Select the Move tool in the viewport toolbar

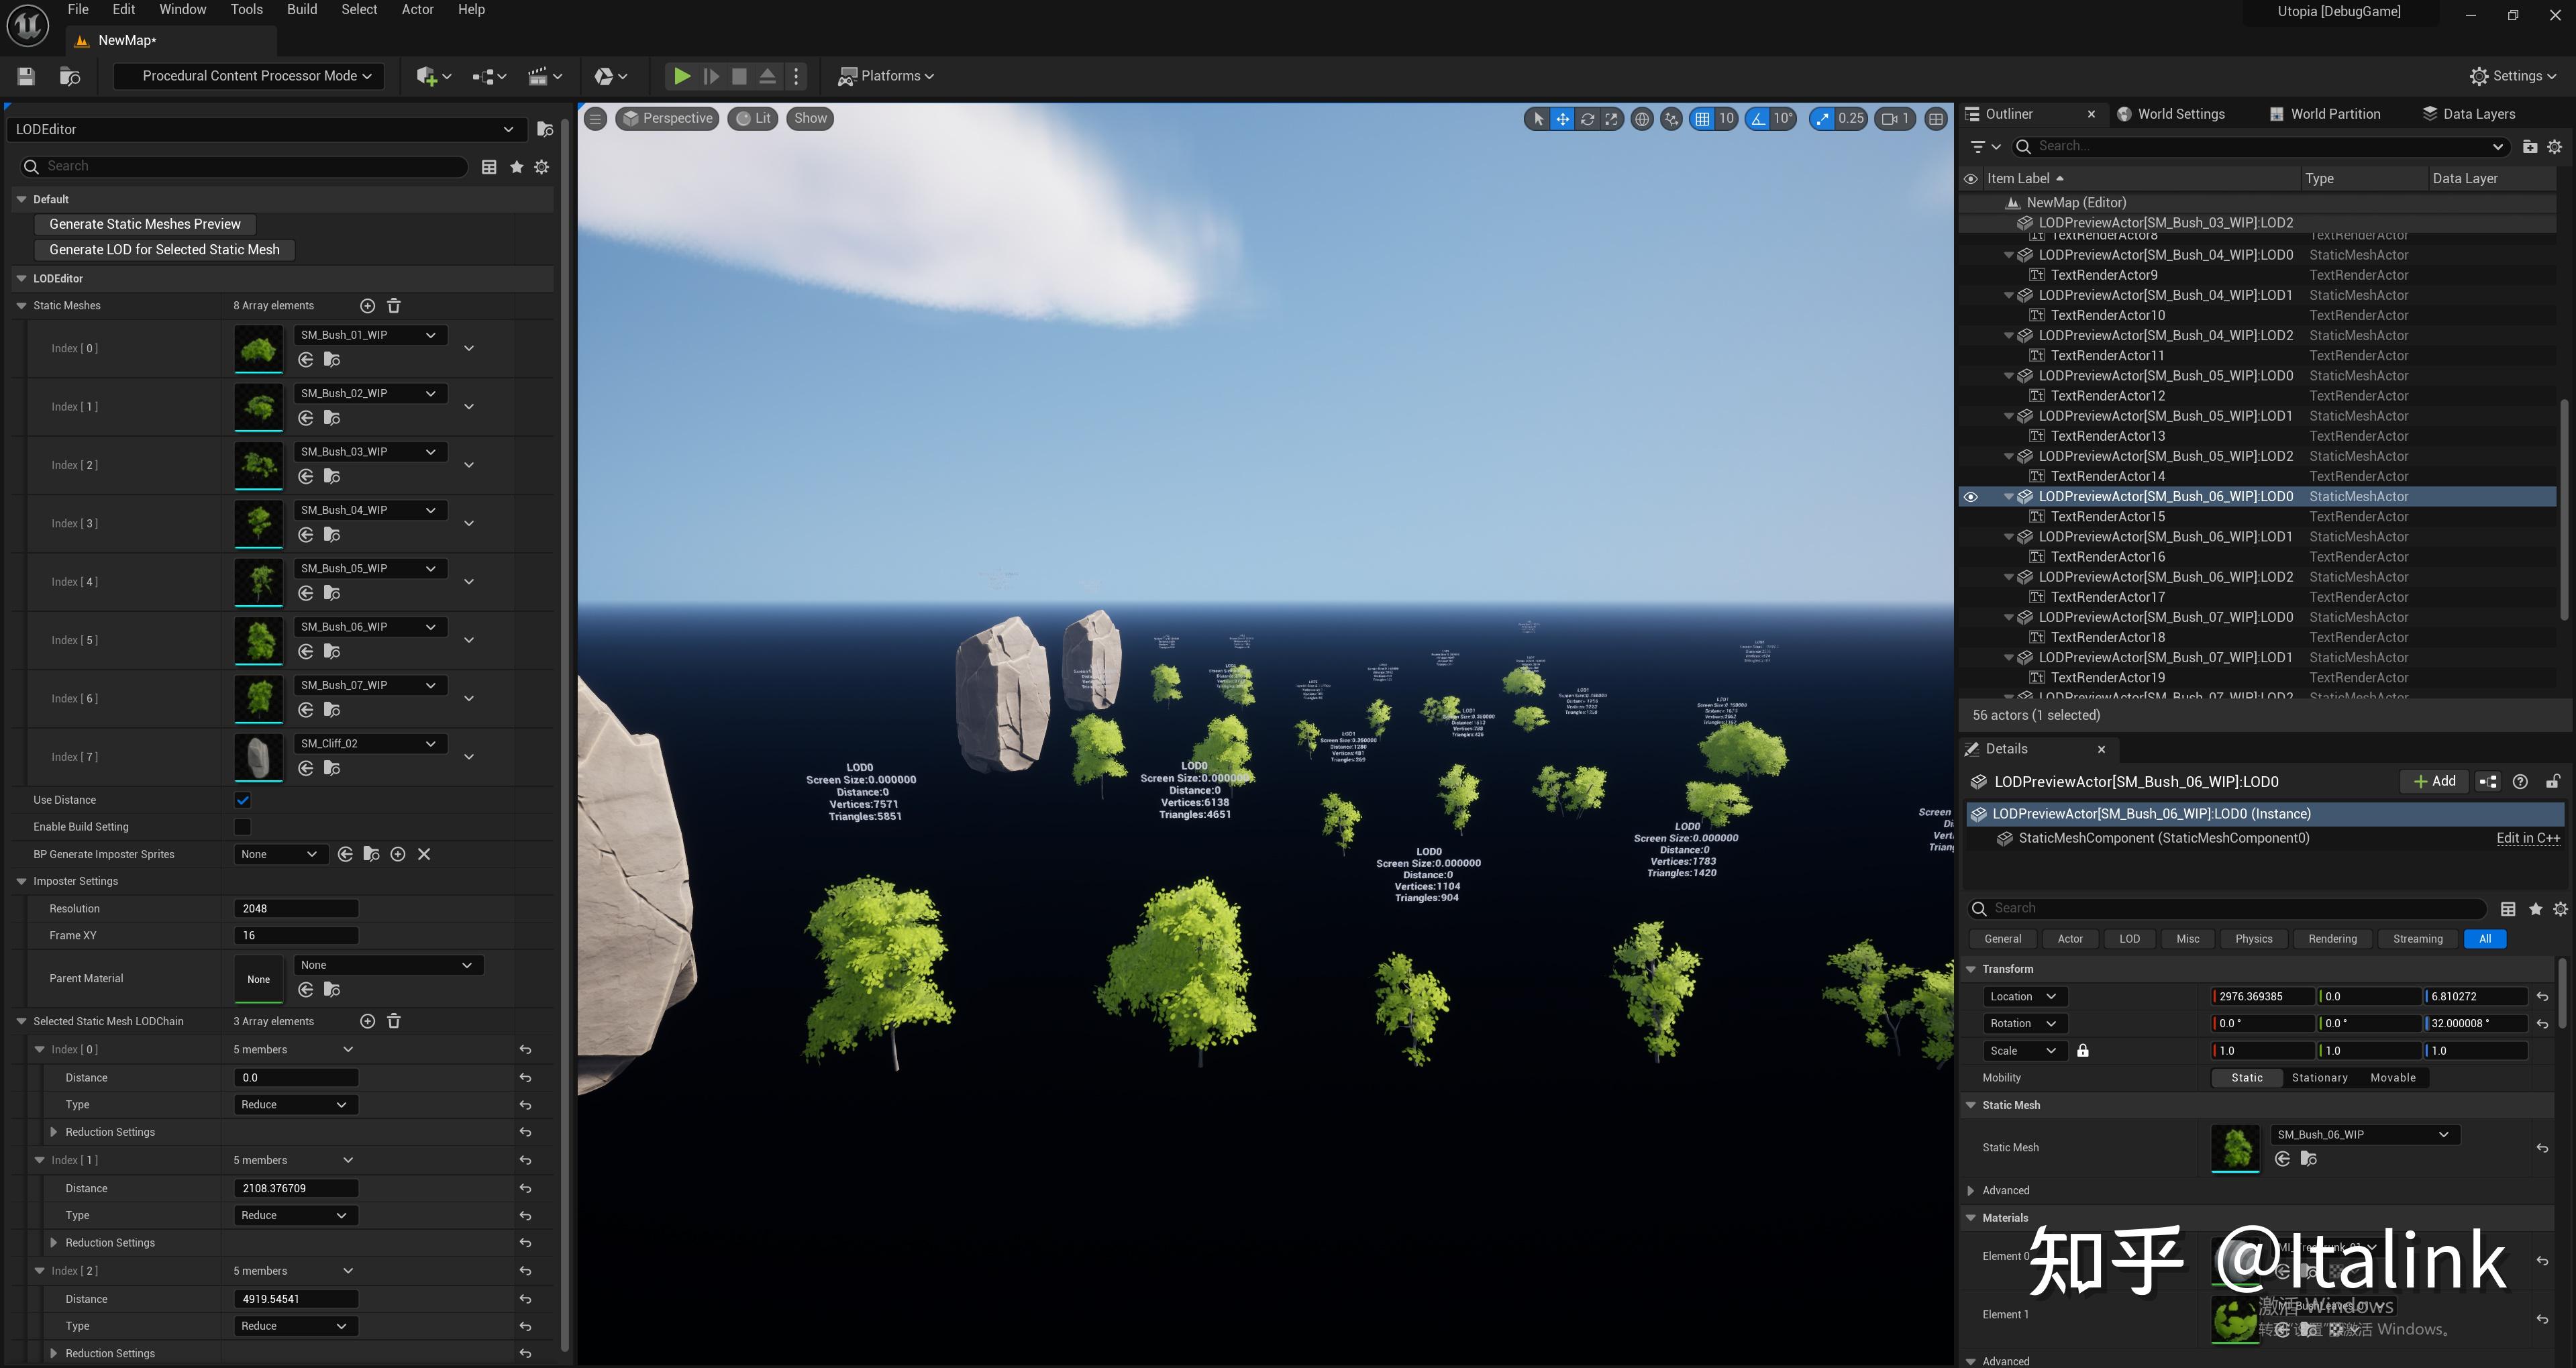(1561, 118)
